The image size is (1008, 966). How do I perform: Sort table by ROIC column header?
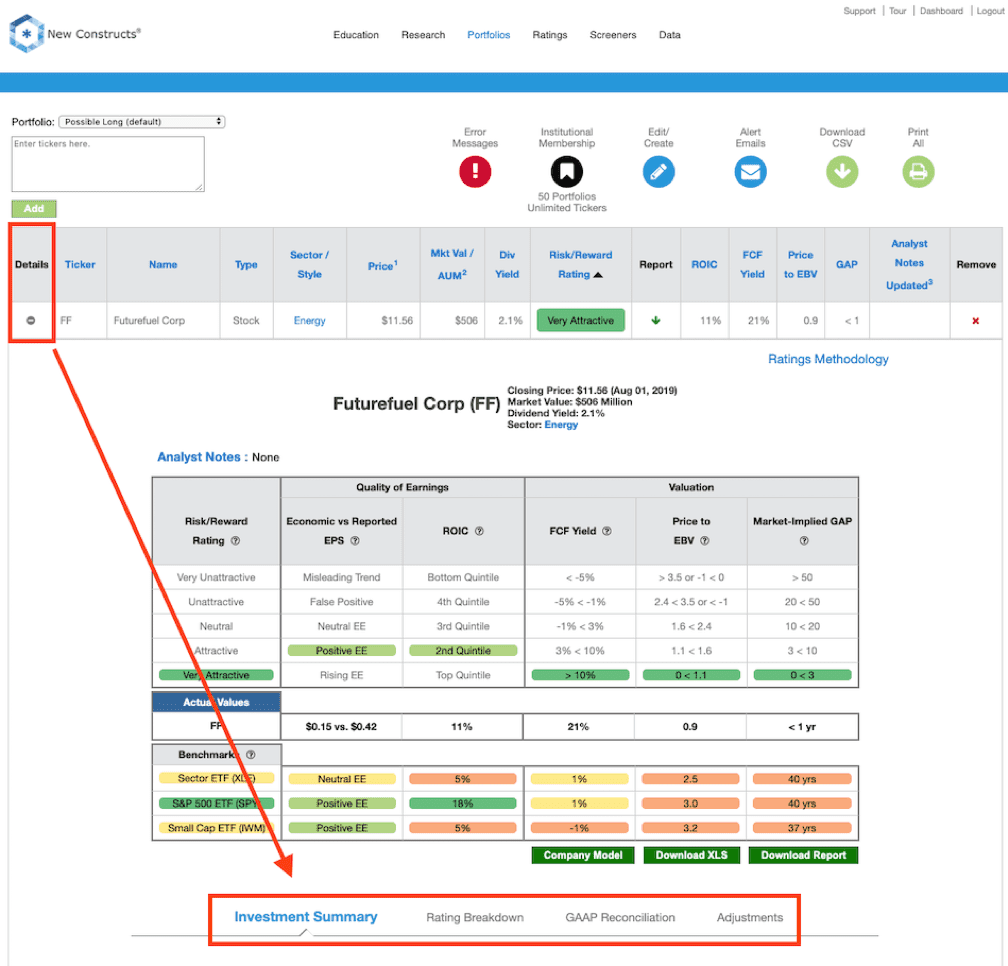[x=704, y=264]
